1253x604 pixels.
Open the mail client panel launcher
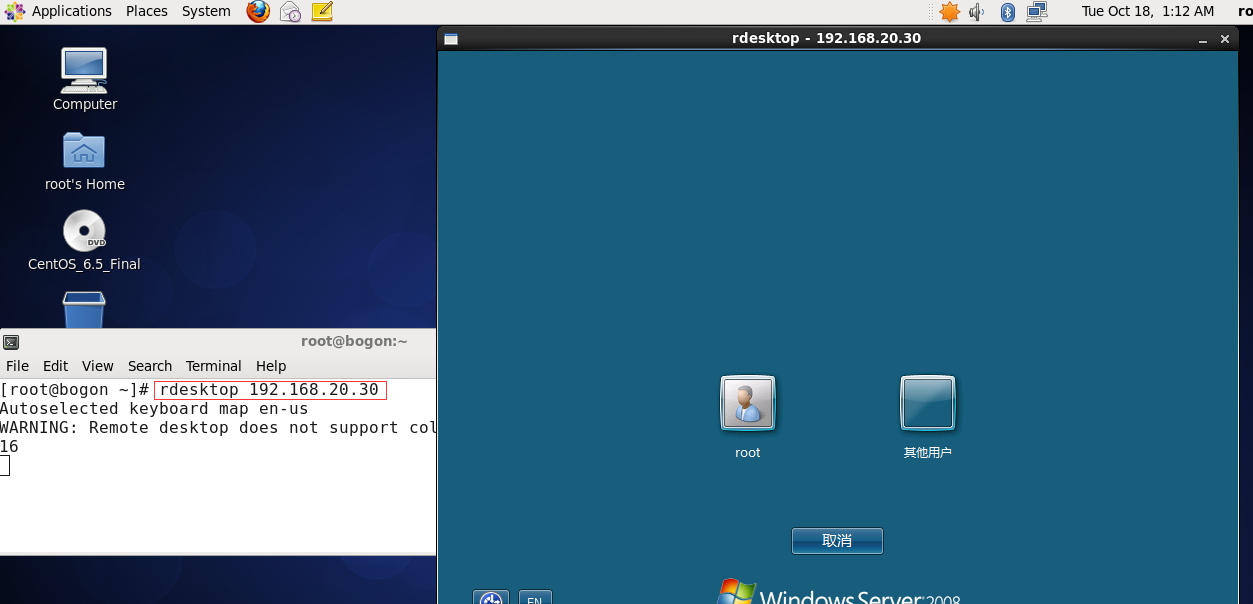tap(290, 11)
